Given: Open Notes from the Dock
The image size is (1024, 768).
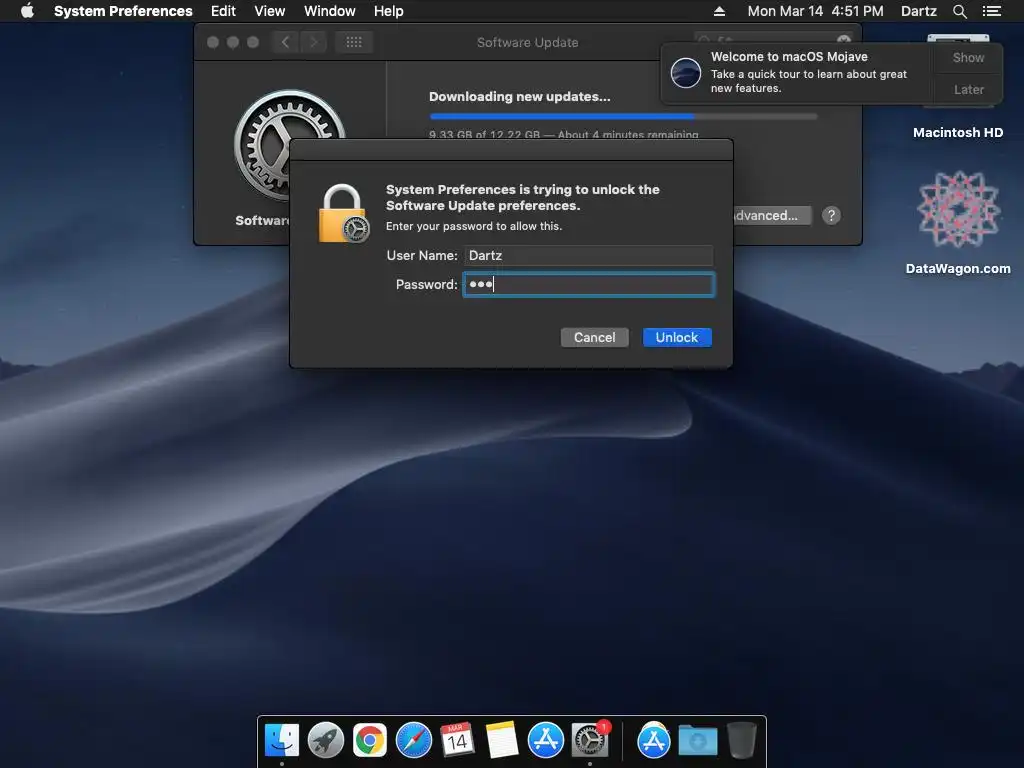Looking at the screenshot, I should coord(502,741).
